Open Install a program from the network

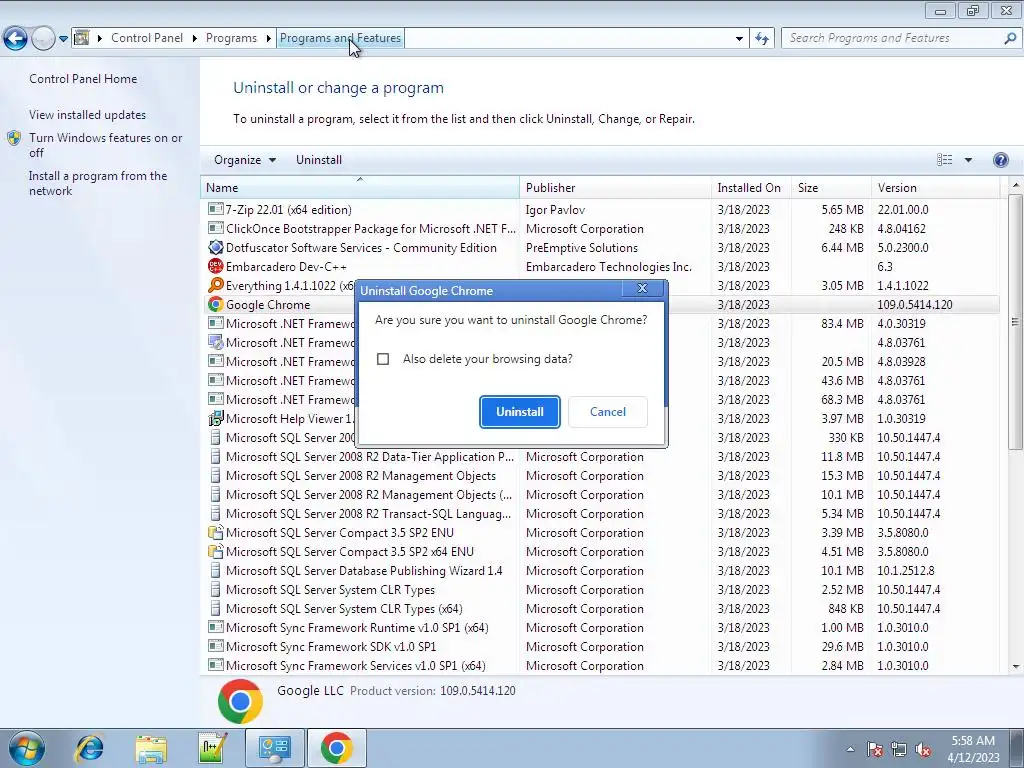pos(98,184)
